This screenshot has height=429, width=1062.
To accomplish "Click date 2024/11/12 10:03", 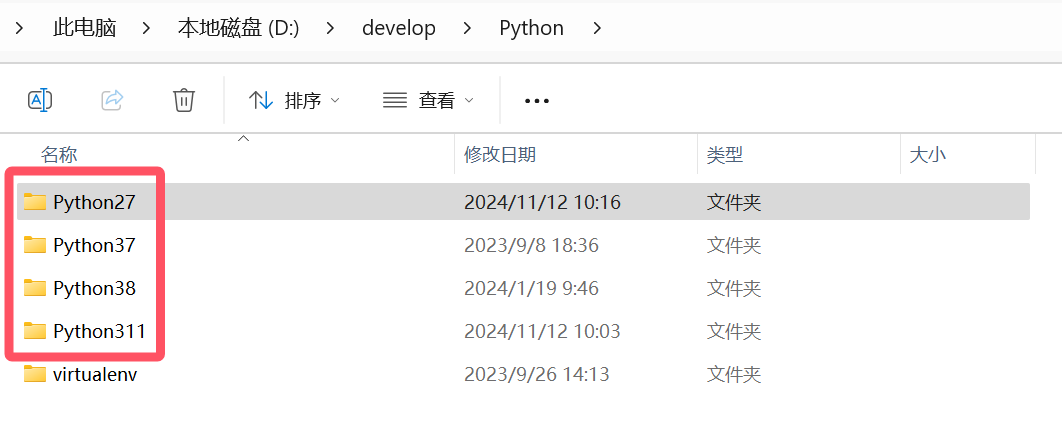I will click(x=543, y=331).
